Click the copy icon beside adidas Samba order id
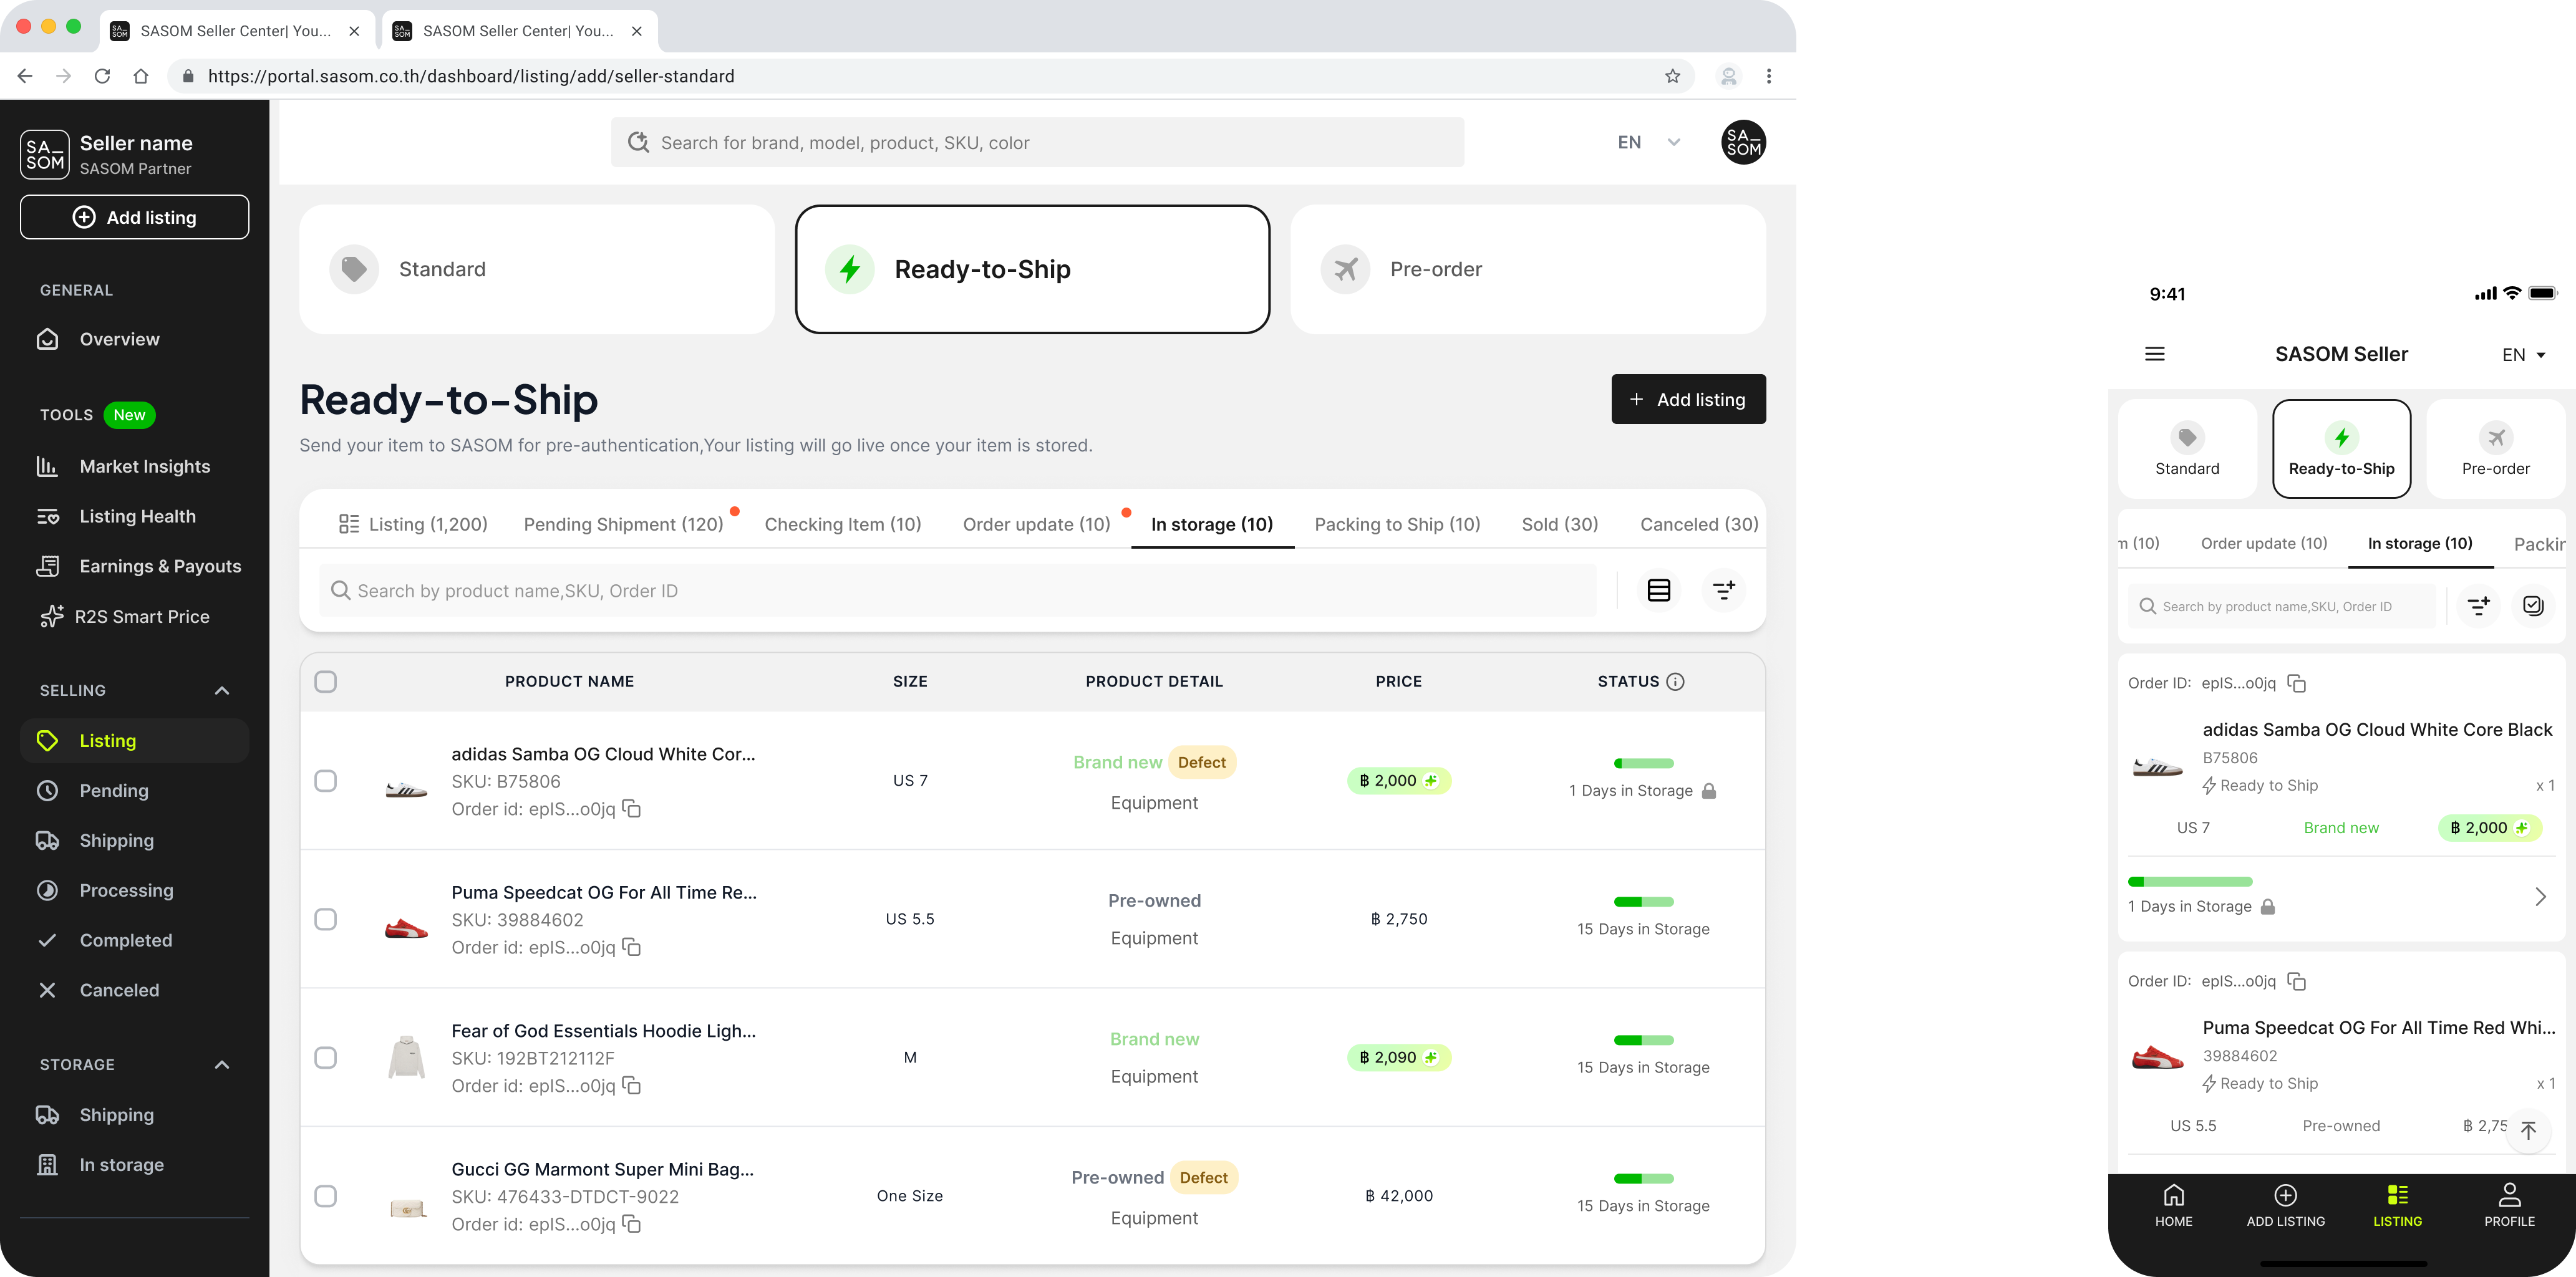This screenshot has height=1277, width=2576. pyautogui.click(x=632, y=808)
